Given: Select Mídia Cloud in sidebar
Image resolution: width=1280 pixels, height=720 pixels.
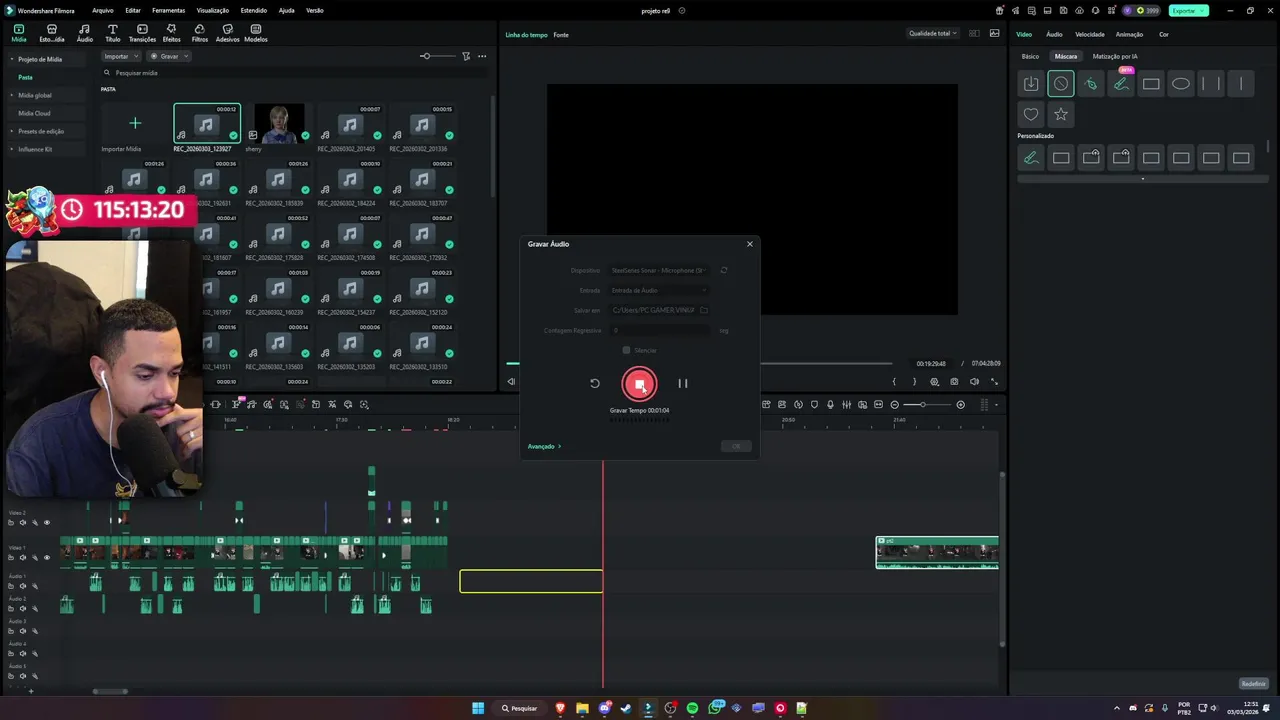Looking at the screenshot, I should [x=34, y=113].
